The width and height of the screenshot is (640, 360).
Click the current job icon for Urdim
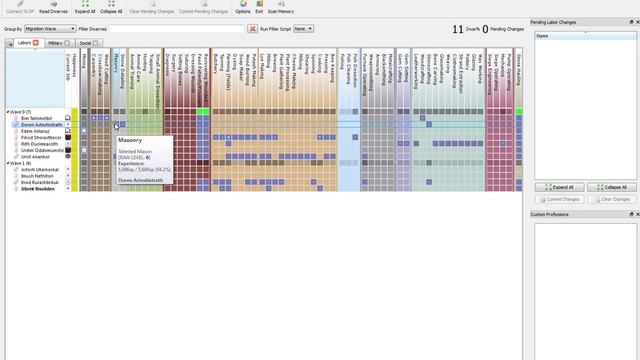pyautogui.click(x=68, y=150)
